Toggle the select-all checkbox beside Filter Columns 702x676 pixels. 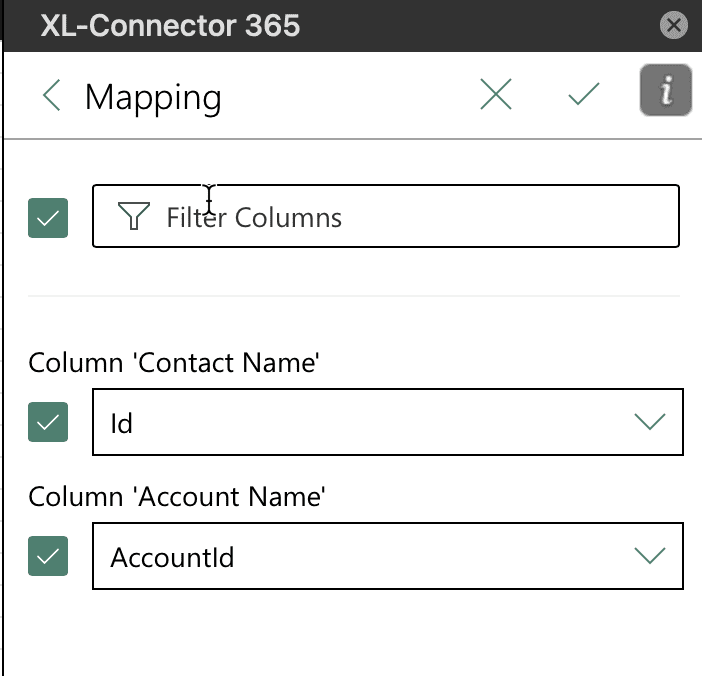point(48,218)
